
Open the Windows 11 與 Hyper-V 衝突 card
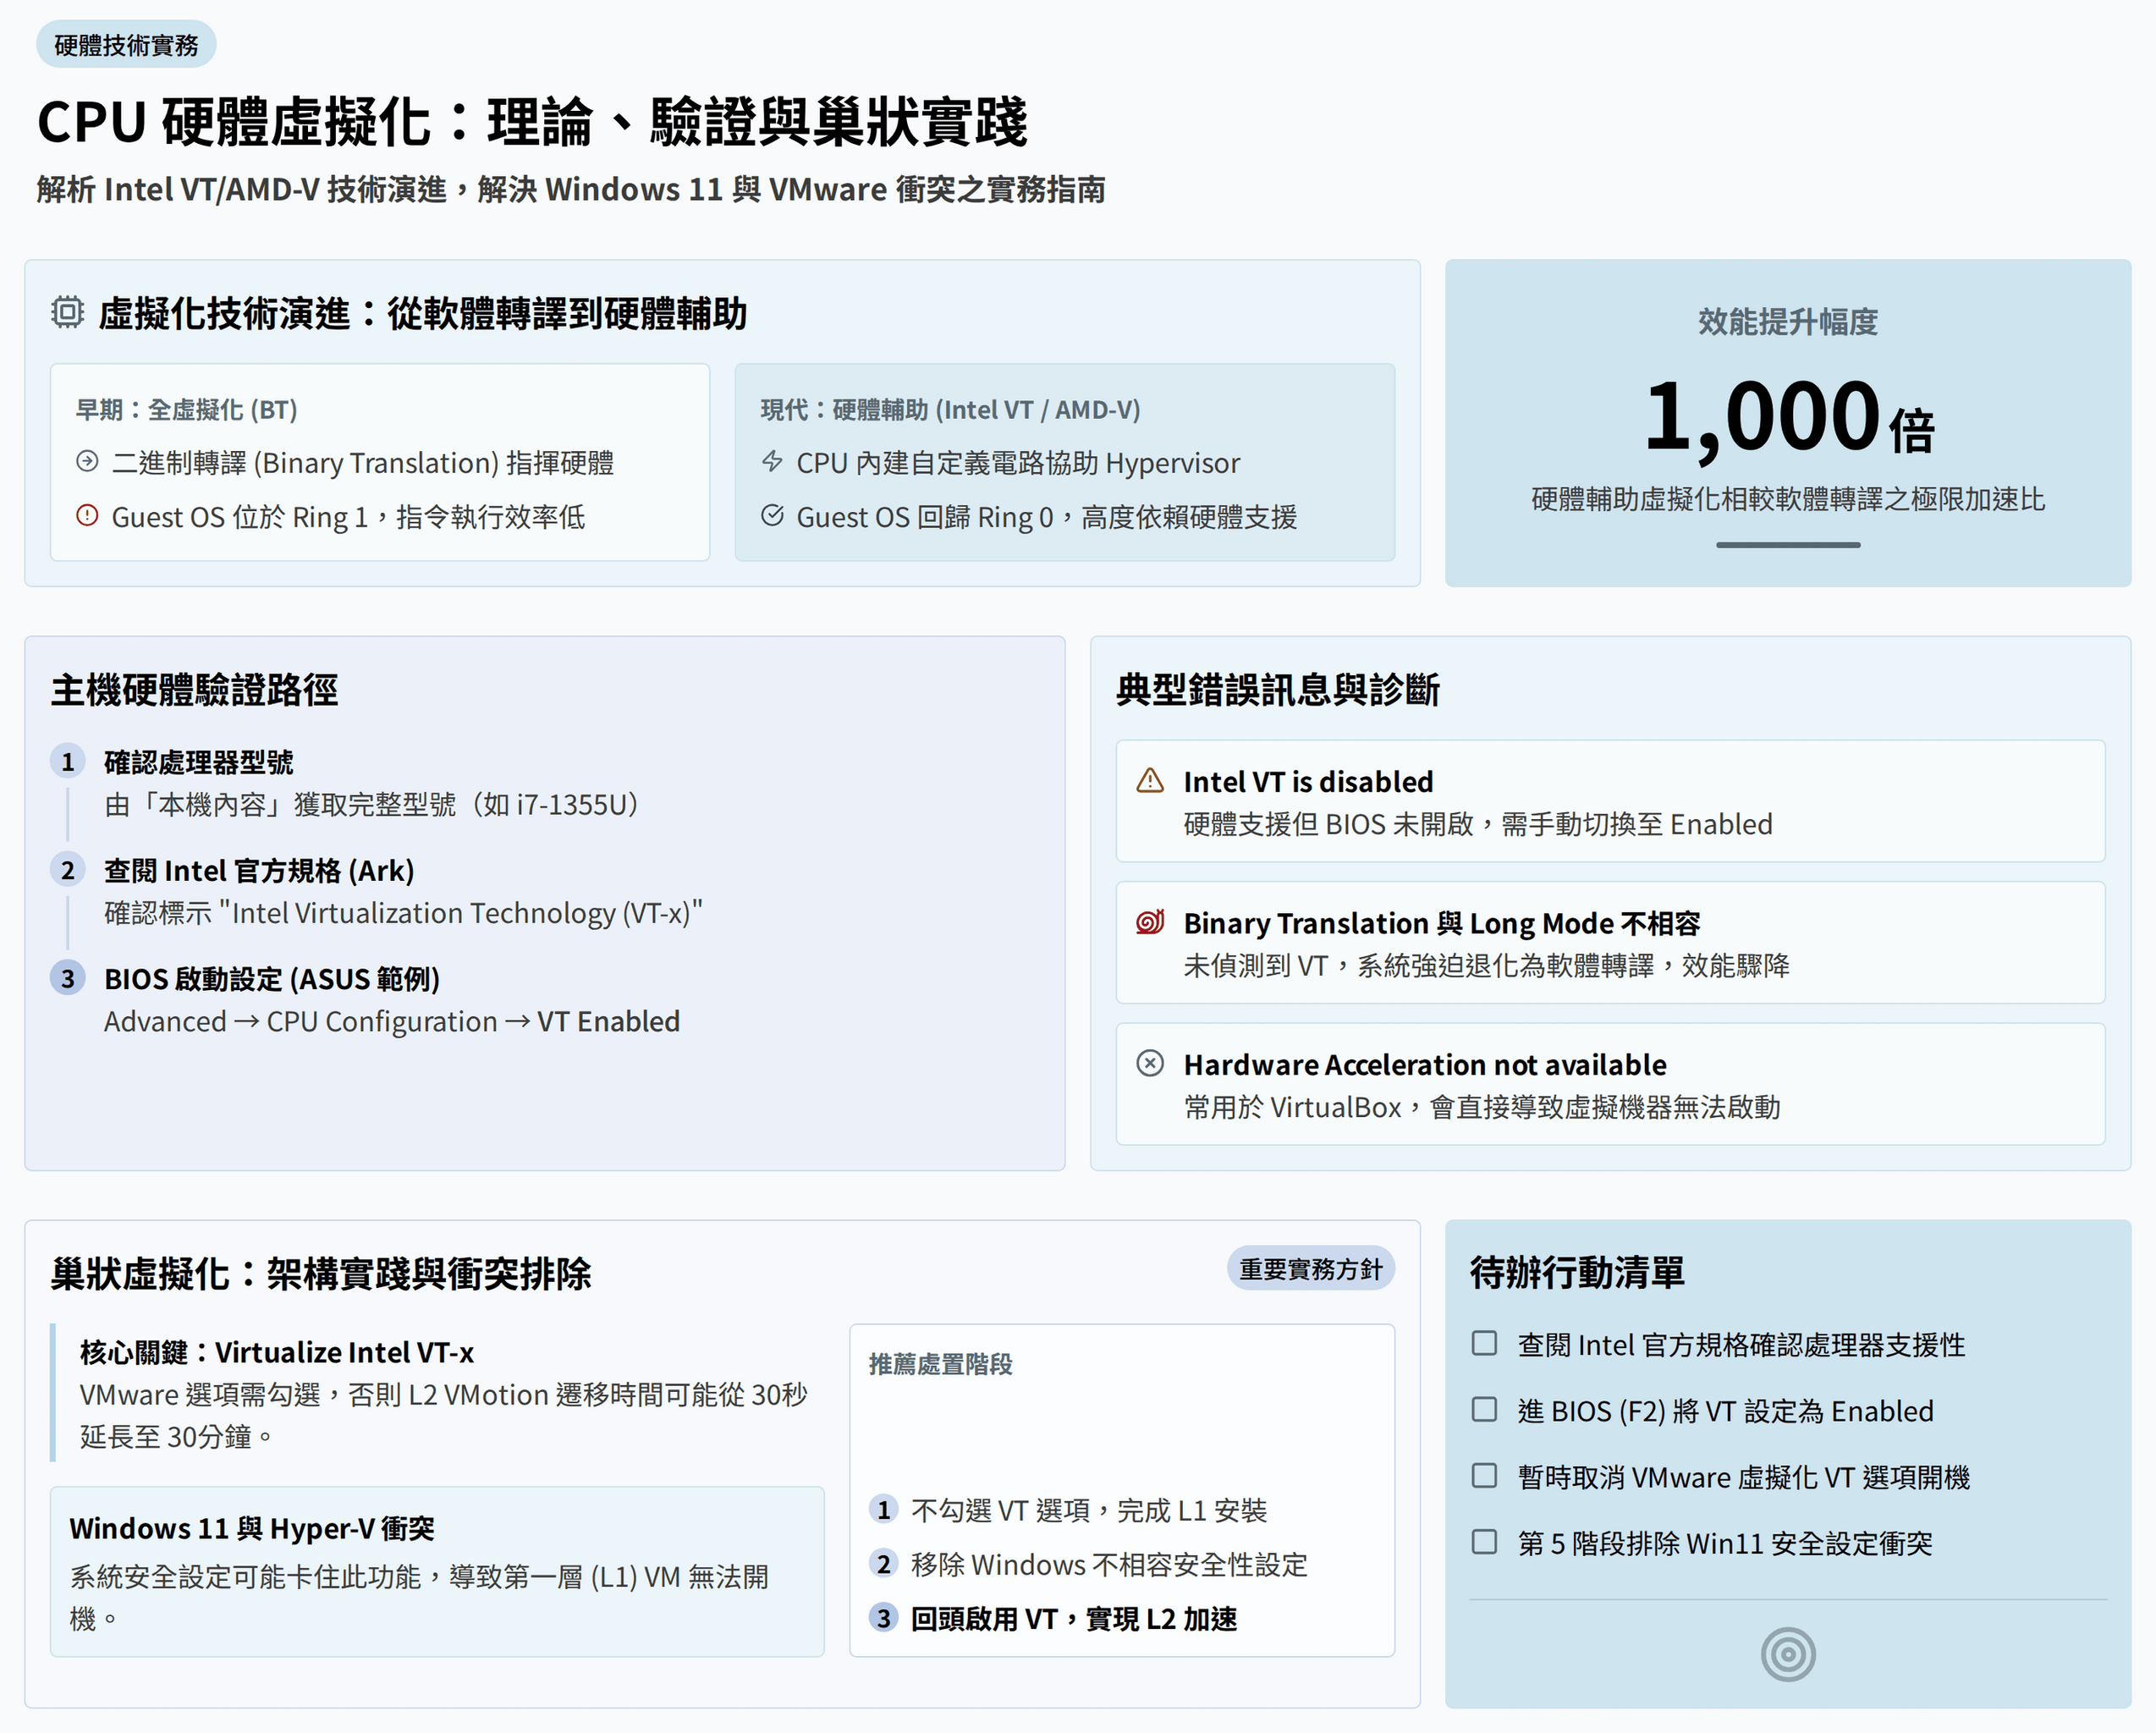[437, 1570]
